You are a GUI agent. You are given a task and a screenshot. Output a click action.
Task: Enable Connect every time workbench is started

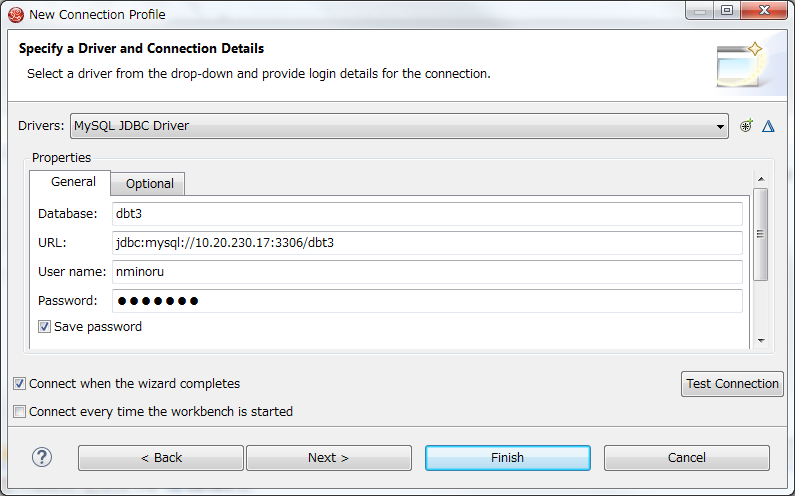coord(19,411)
